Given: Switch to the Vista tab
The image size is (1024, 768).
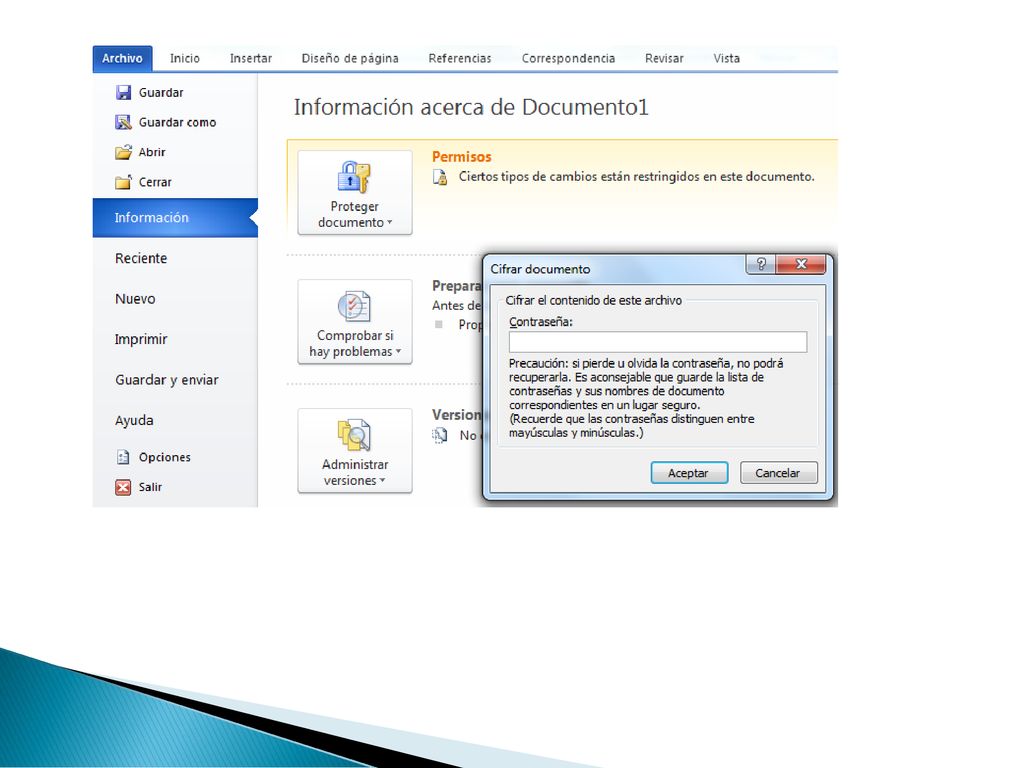Looking at the screenshot, I should point(727,58).
